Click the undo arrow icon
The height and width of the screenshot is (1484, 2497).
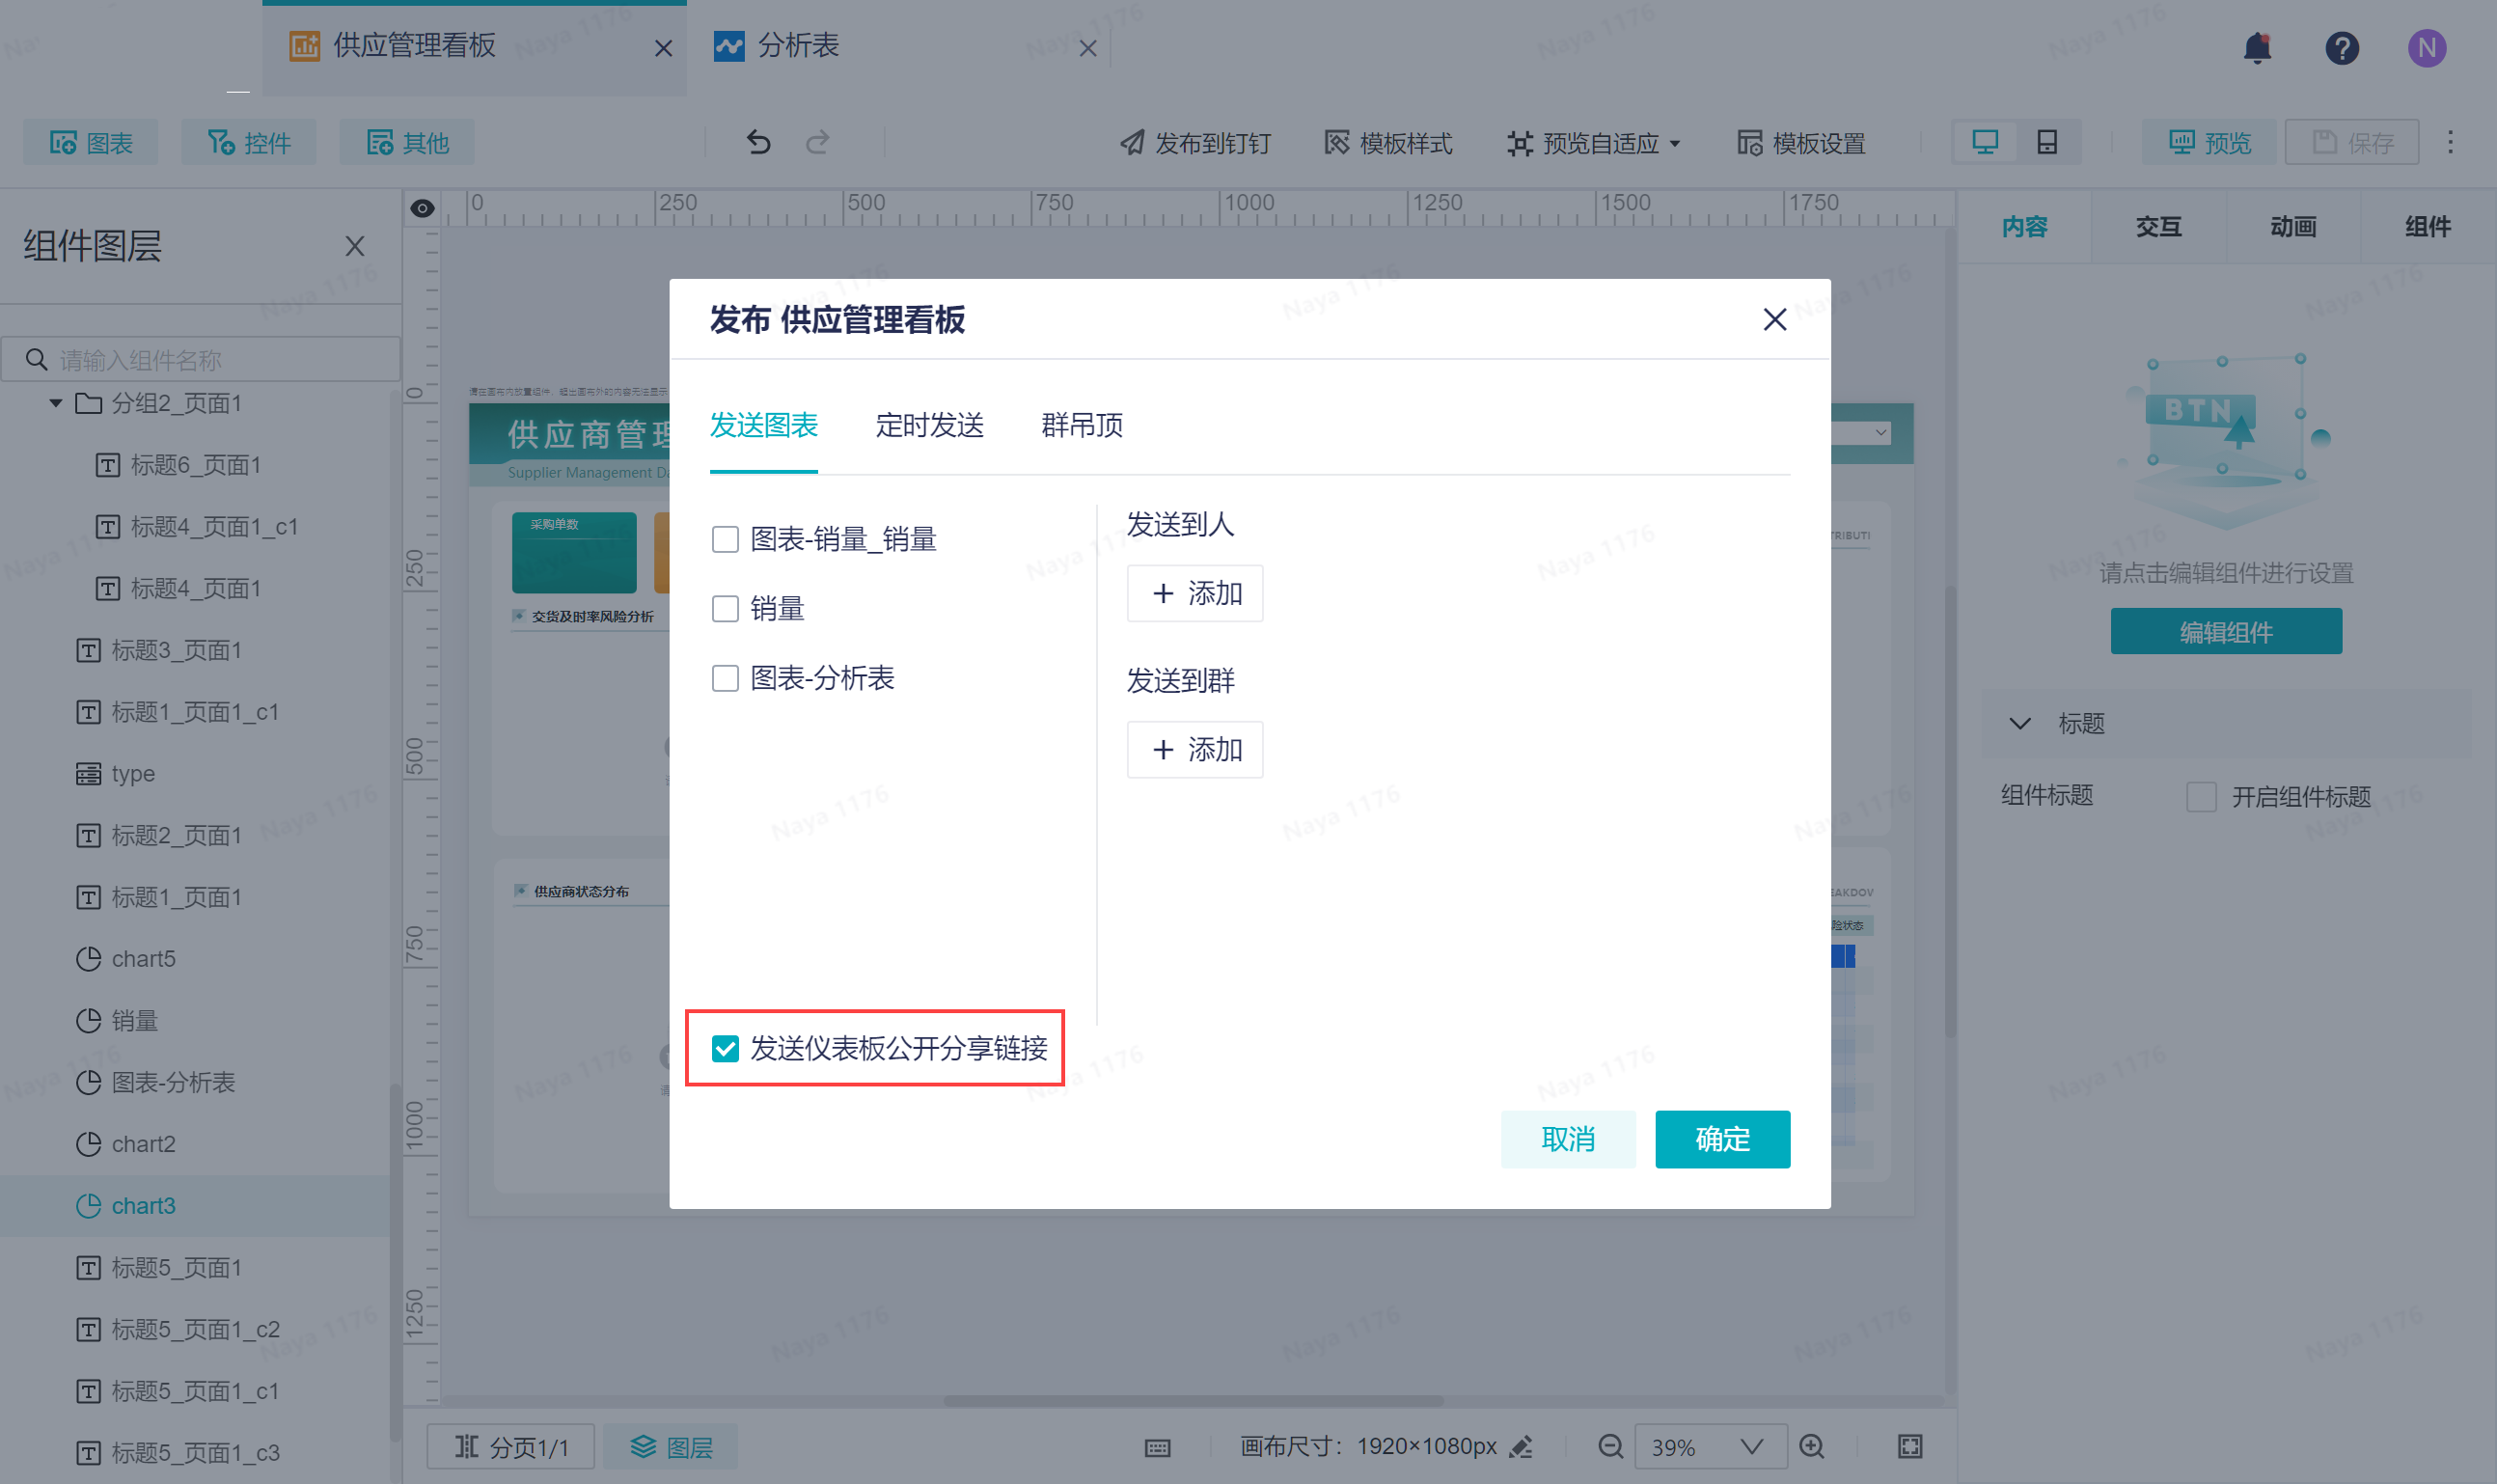[x=758, y=143]
